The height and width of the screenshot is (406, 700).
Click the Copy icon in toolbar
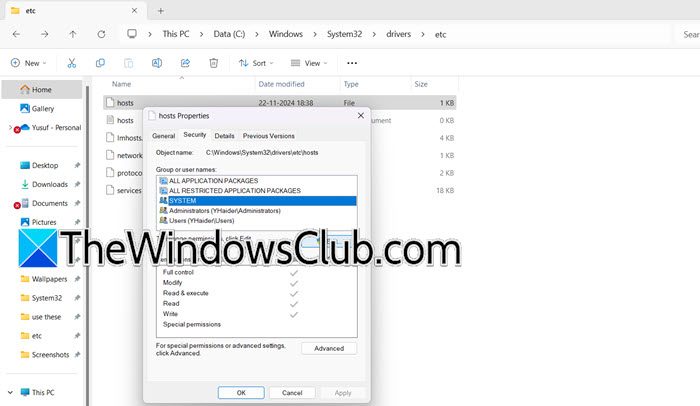100,63
